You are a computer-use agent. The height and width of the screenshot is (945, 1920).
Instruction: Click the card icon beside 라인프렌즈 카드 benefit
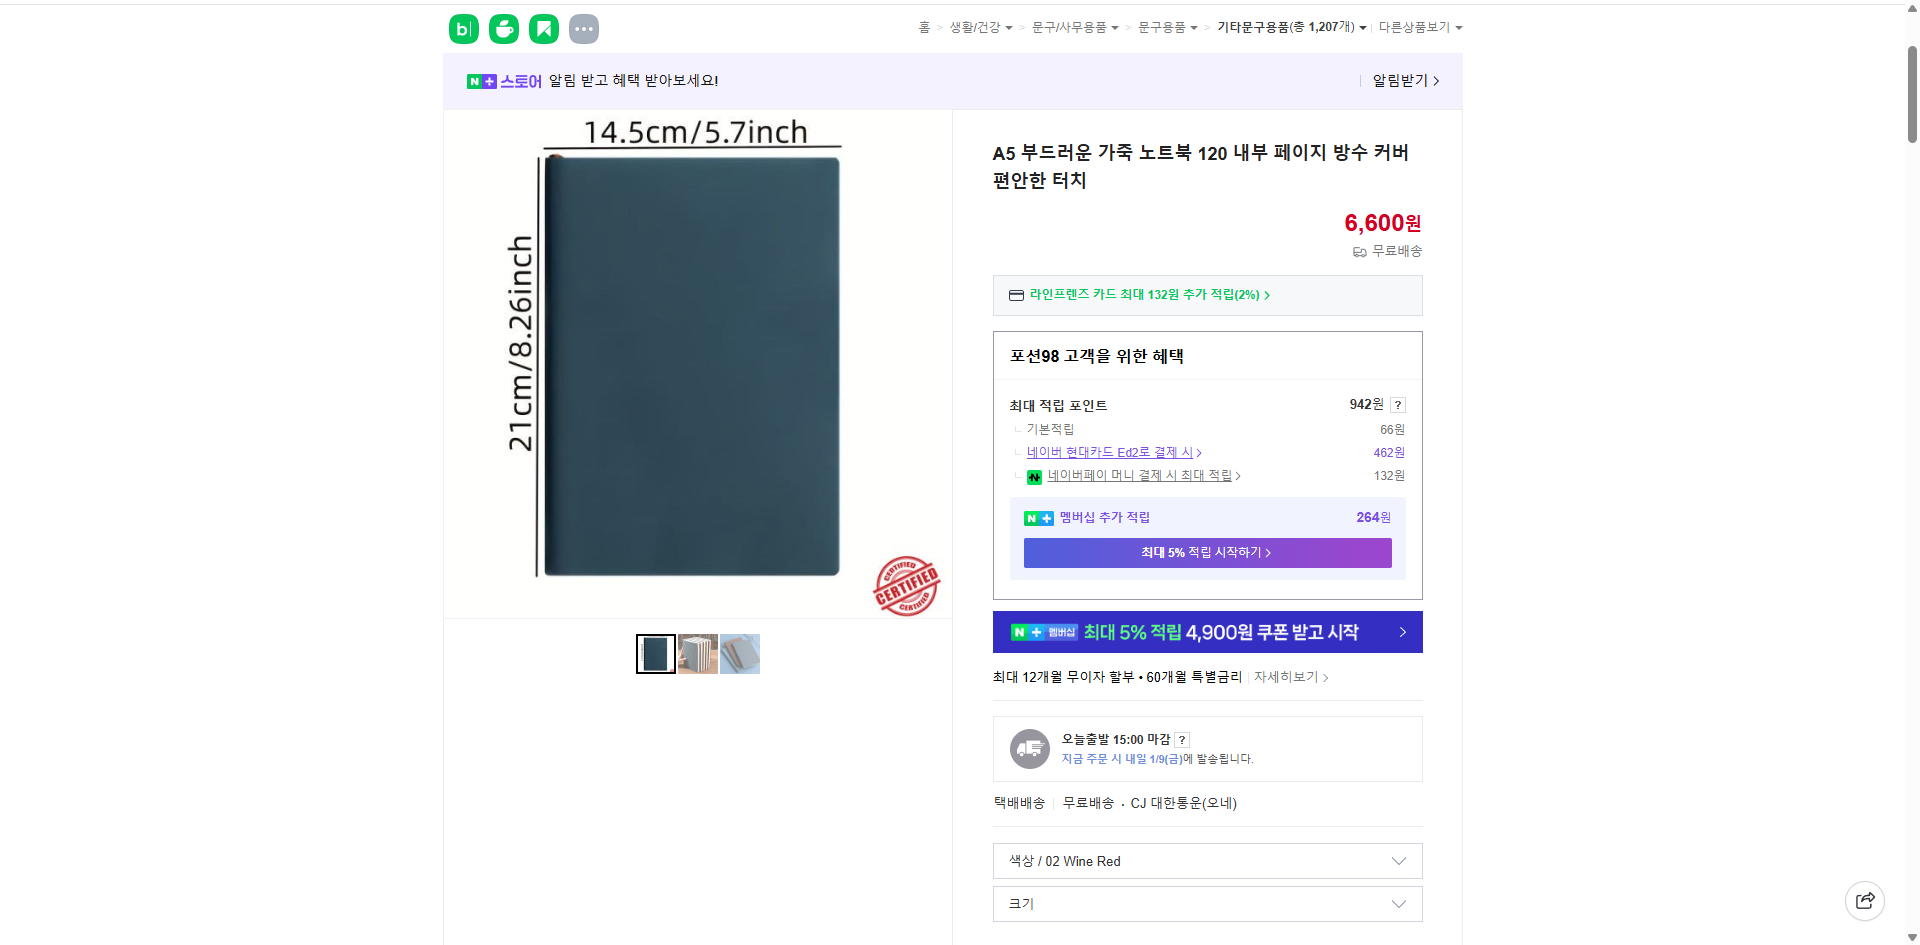[x=1014, y=295]
